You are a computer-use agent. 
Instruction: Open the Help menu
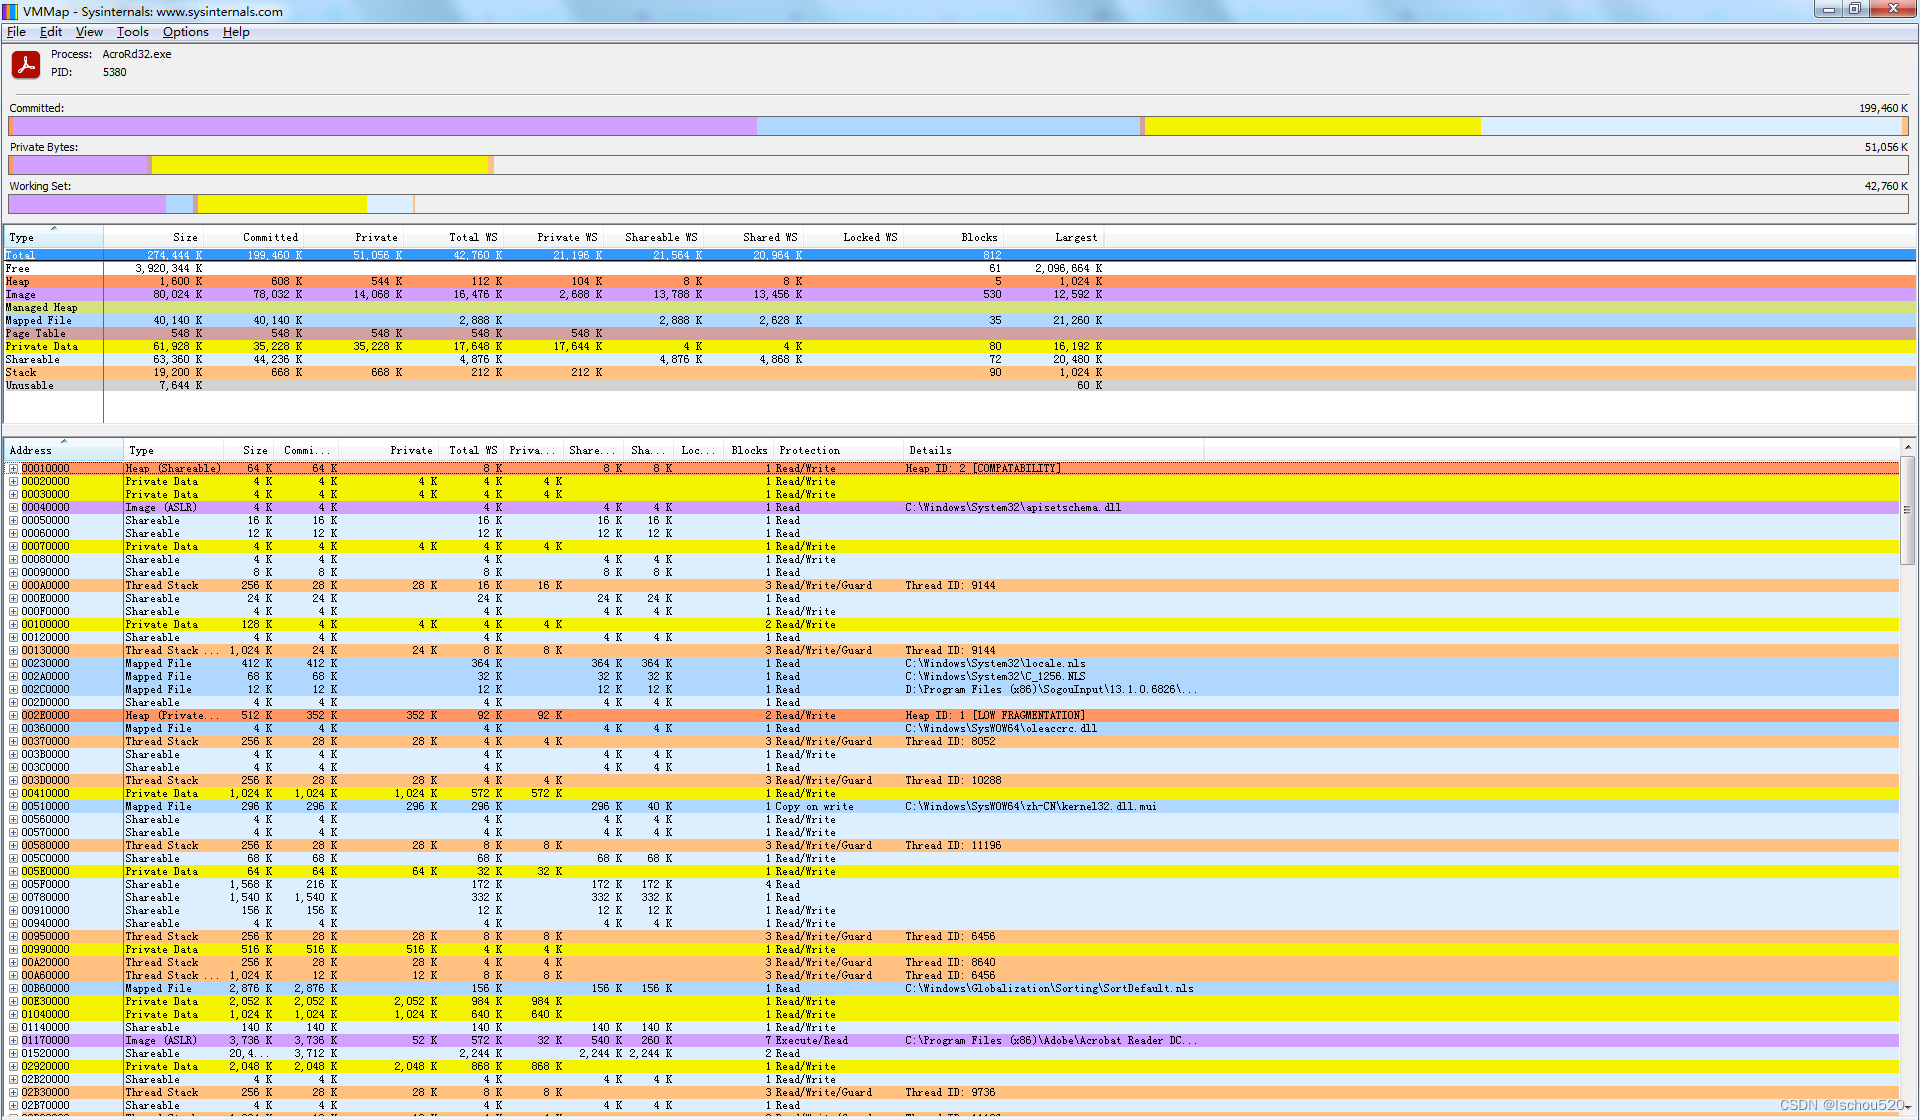click(236, 32)
